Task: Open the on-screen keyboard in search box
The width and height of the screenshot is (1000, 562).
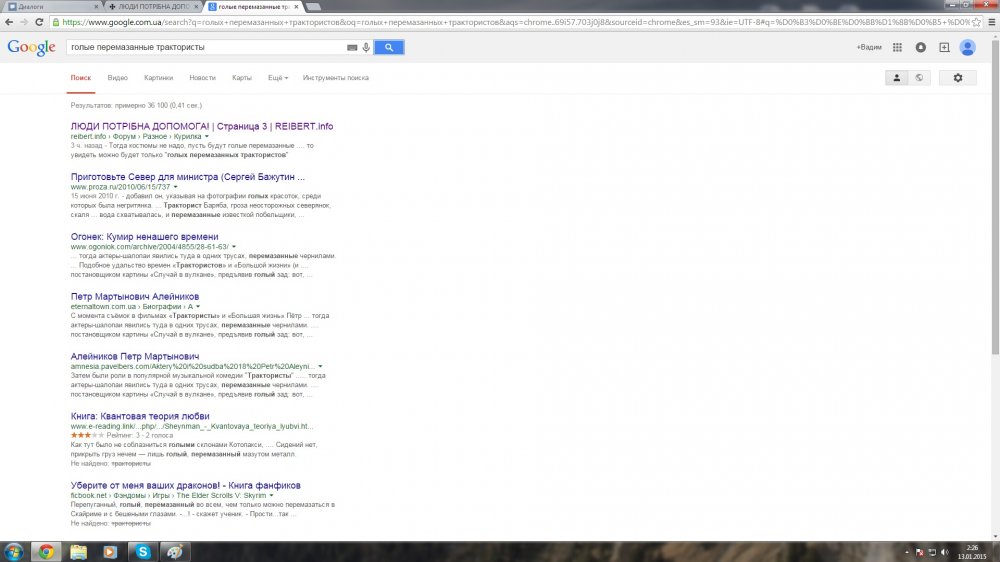Action: [352, 47]
